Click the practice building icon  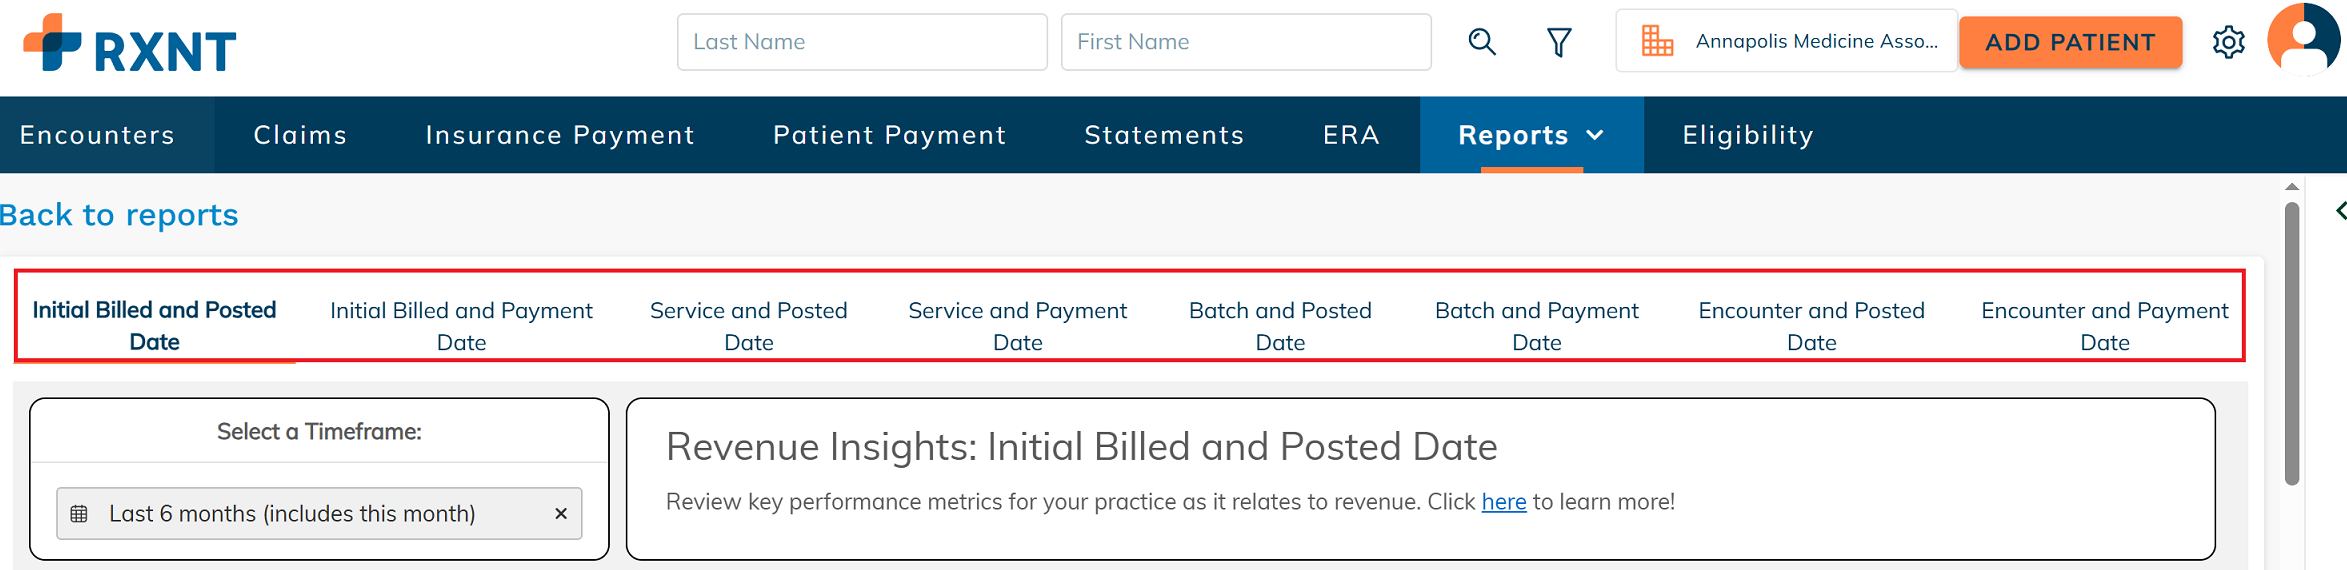(1657, 41)
